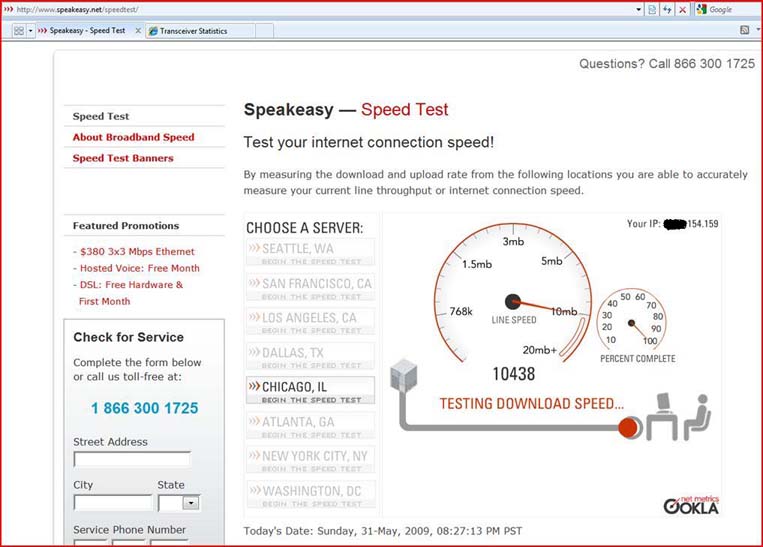Choose the Atlanta, GA server
This screenshot has width=763, height=547.
coord(310,425)
